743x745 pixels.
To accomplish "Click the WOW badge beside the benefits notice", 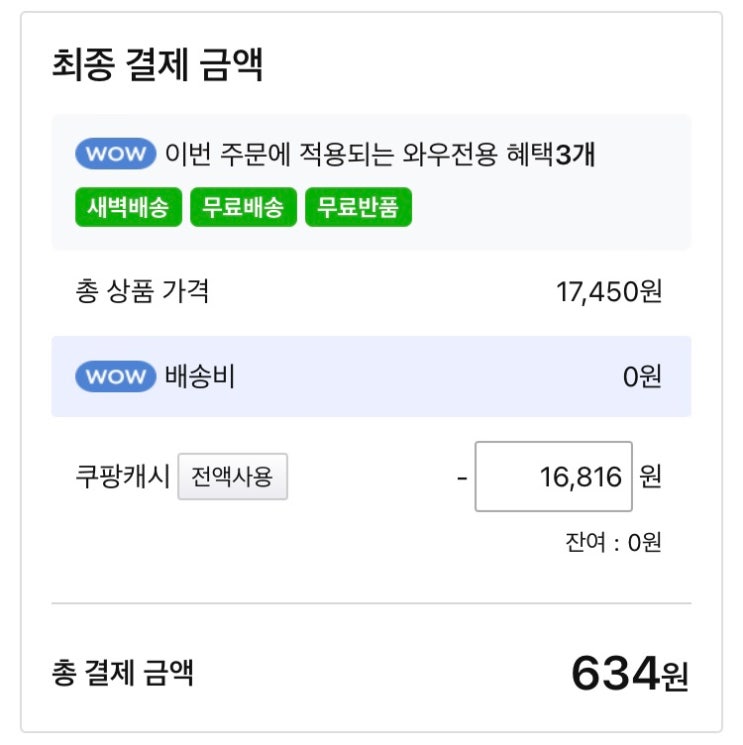I will (x=115, y=154).
